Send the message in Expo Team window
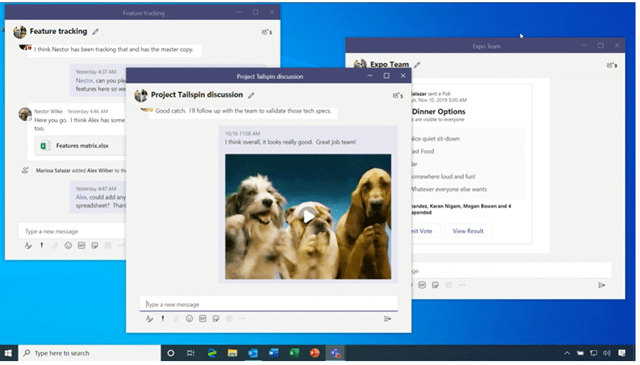640x365 pixels. (602, 285)
